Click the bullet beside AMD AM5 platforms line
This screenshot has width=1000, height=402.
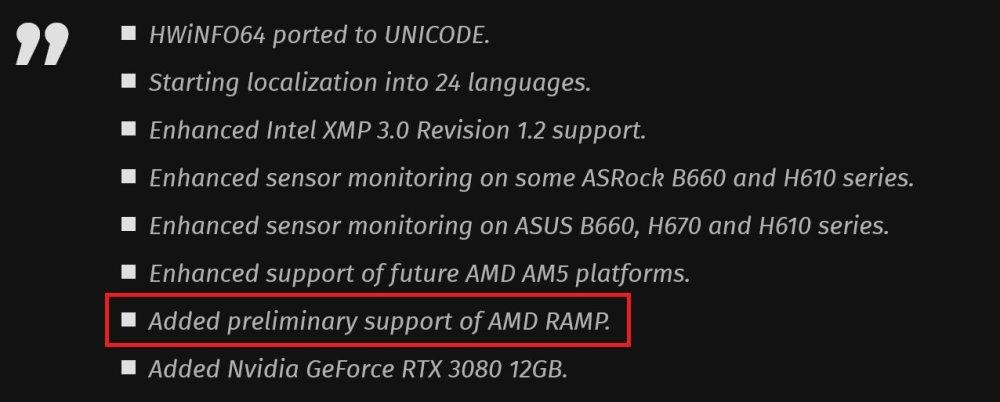[129, 272]
